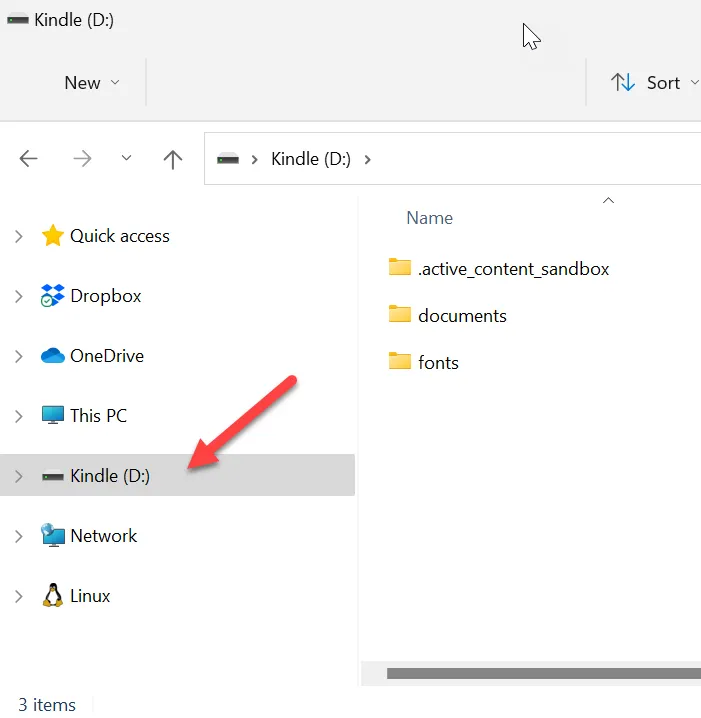Click the Dropbox icon in sidebar
The width and height of the screenshot is (701, 718).
(x=53, y=296)
